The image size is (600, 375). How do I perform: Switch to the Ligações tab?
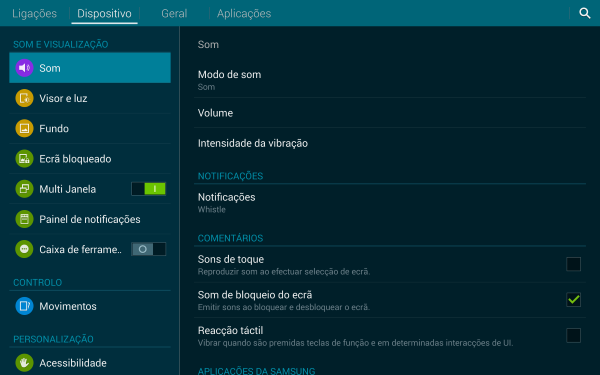click(x=34, y=13)
